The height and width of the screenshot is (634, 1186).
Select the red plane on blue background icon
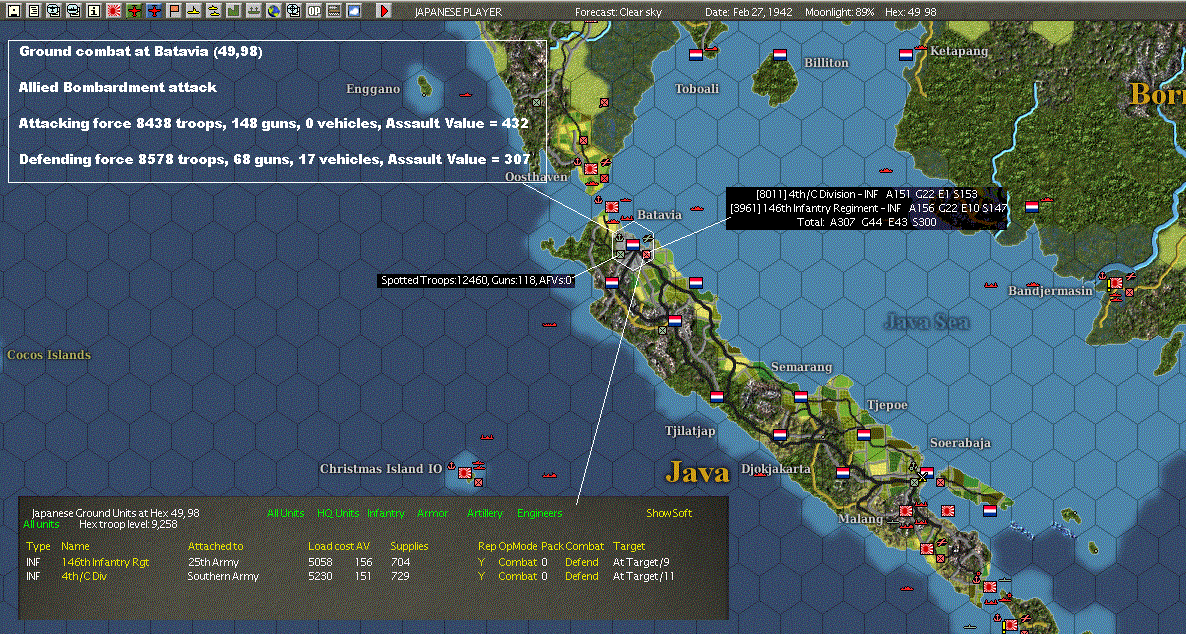(x=154, y=11)
